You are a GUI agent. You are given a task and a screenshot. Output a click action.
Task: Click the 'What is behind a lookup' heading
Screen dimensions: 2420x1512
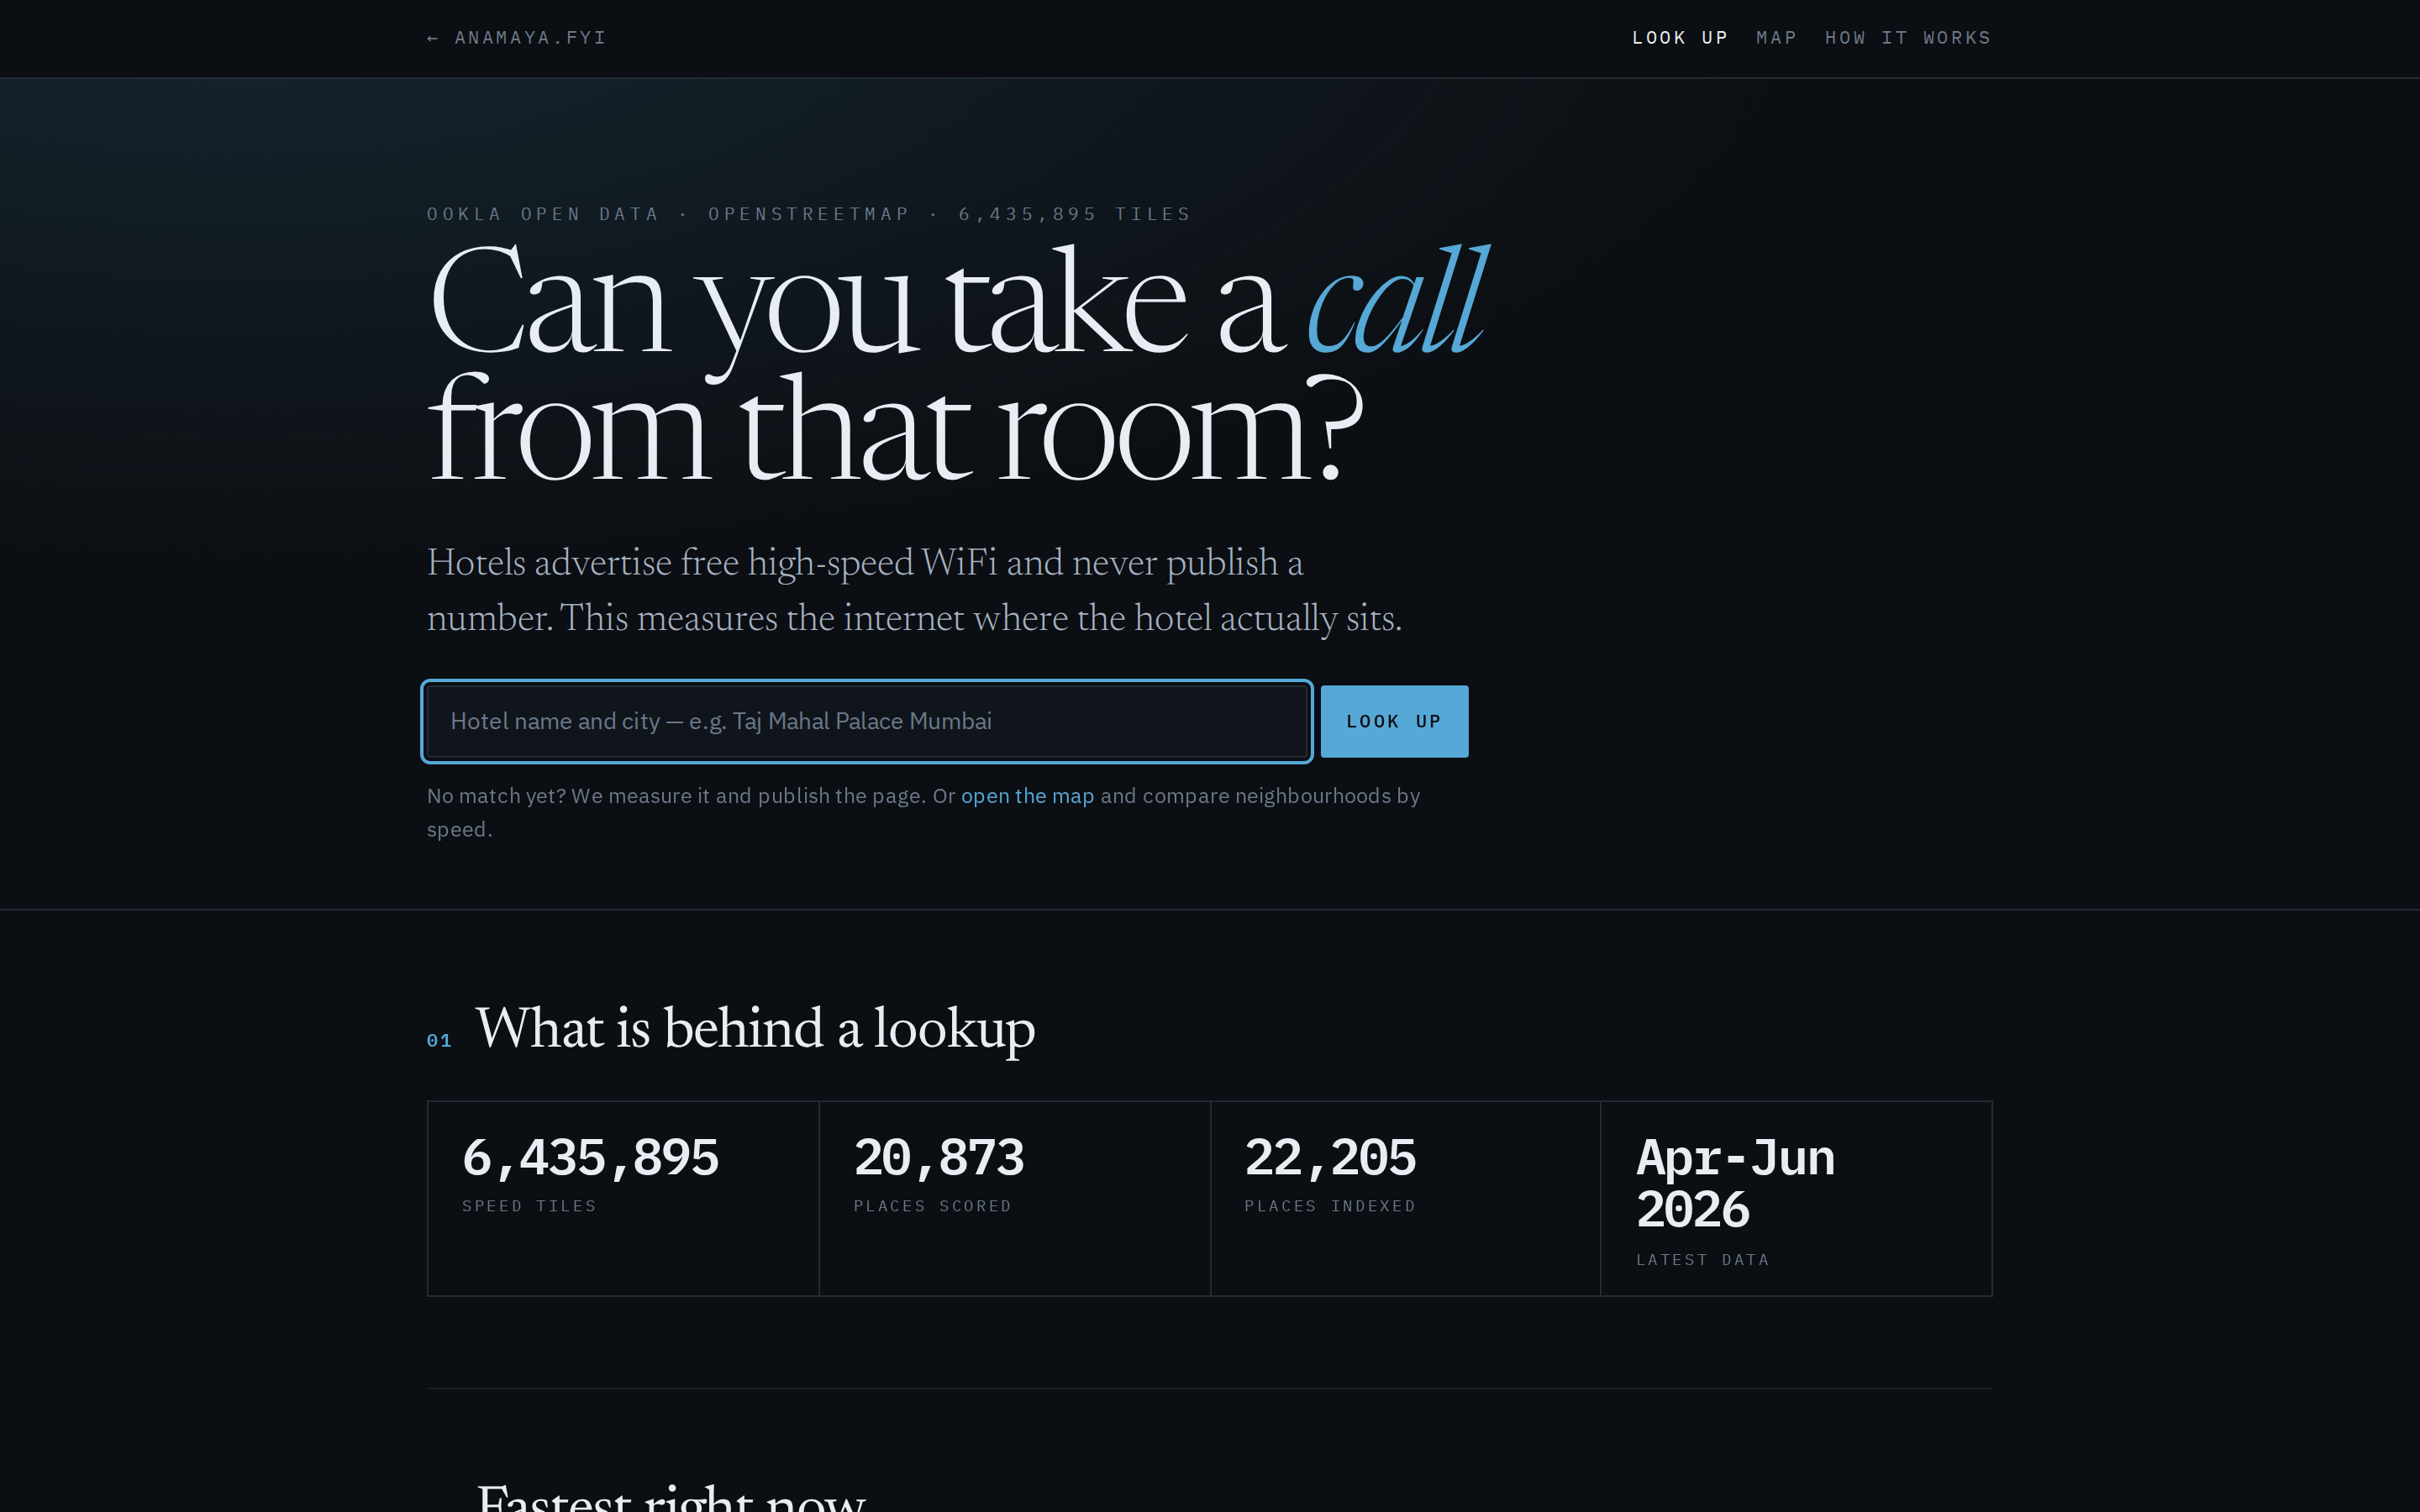755,1029
